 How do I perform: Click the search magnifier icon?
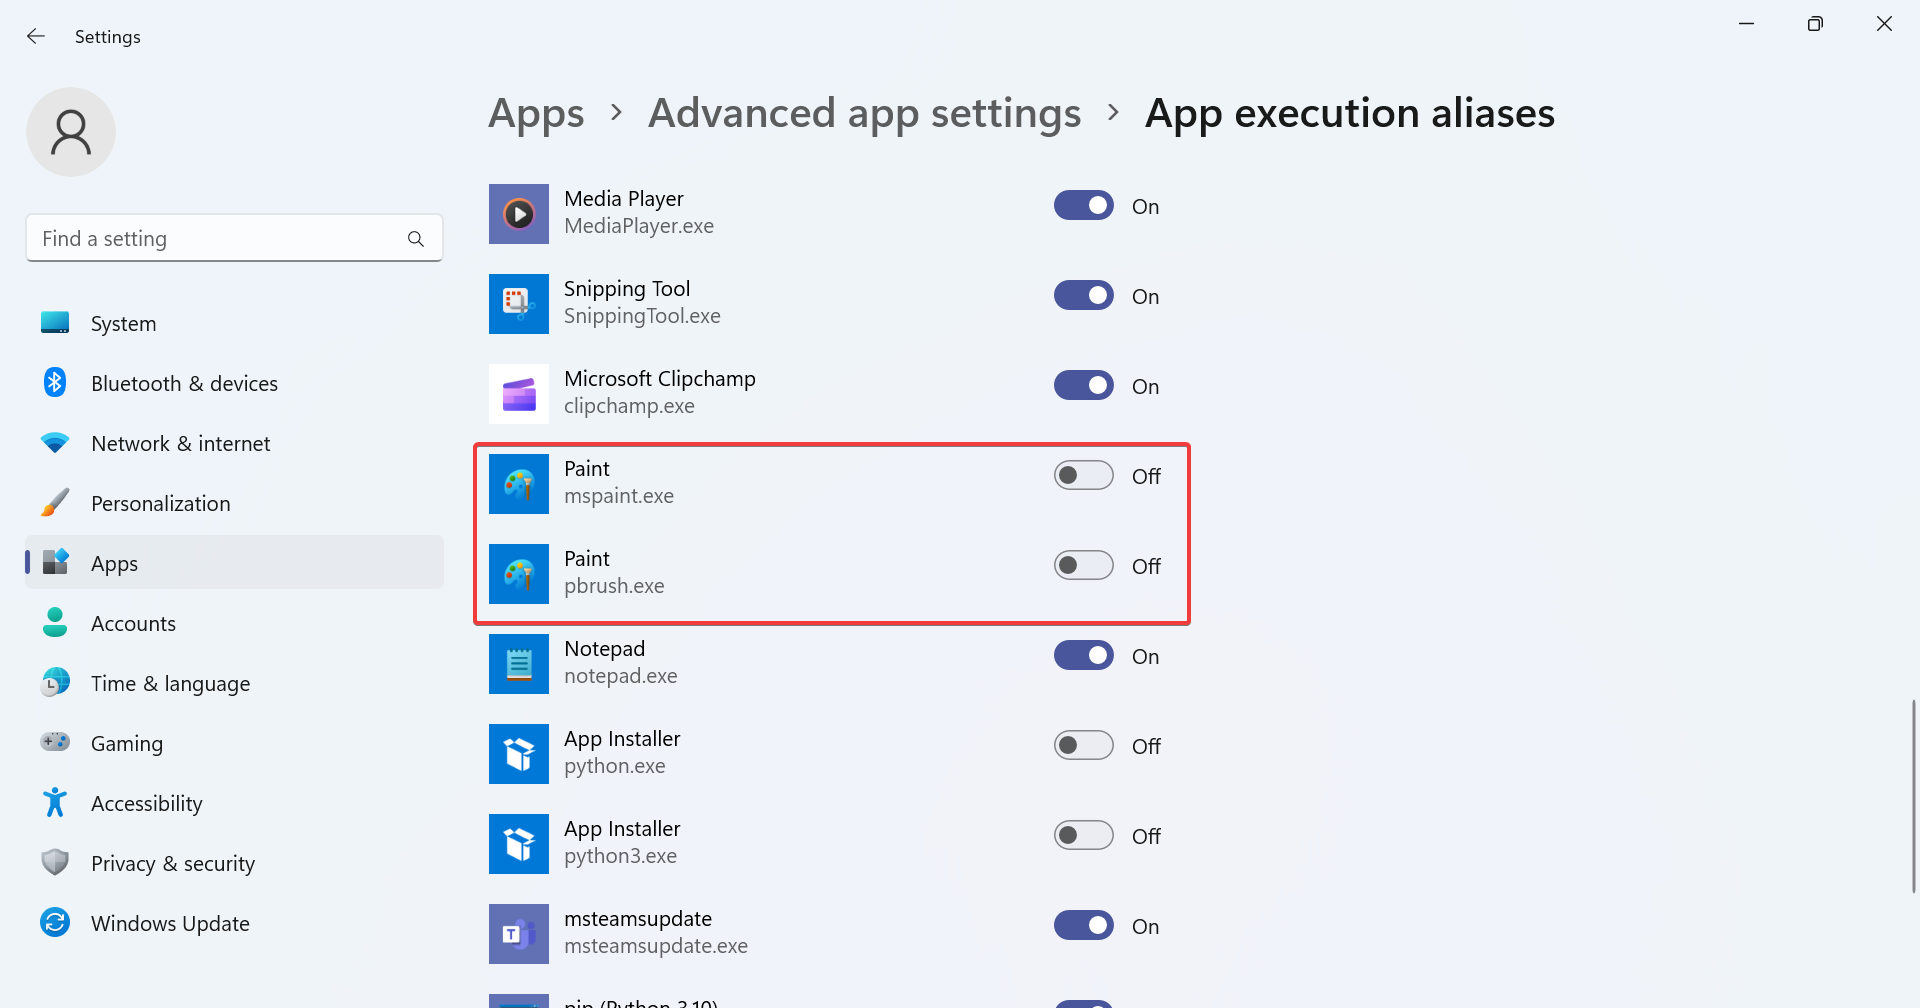(416, 239)
